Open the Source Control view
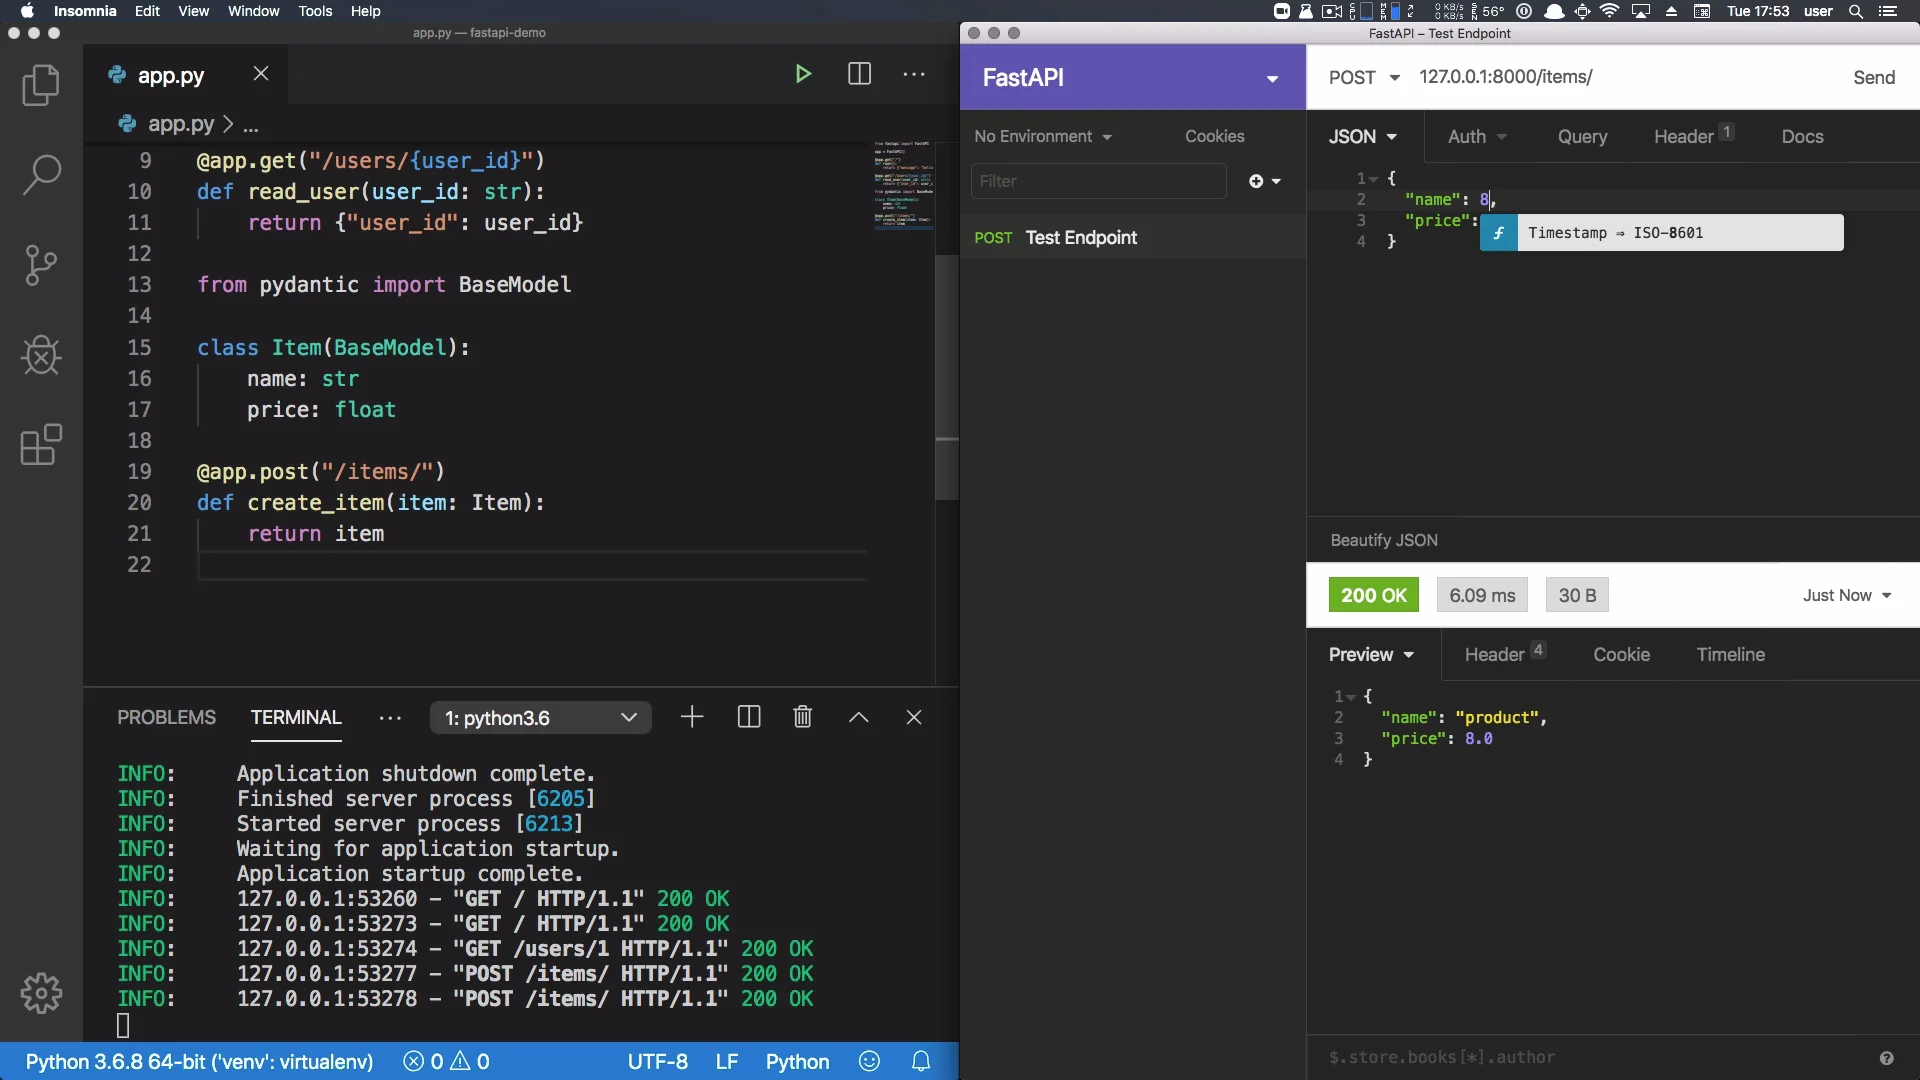Screen dimensions: 1920x1080 [x=41, y=265]
